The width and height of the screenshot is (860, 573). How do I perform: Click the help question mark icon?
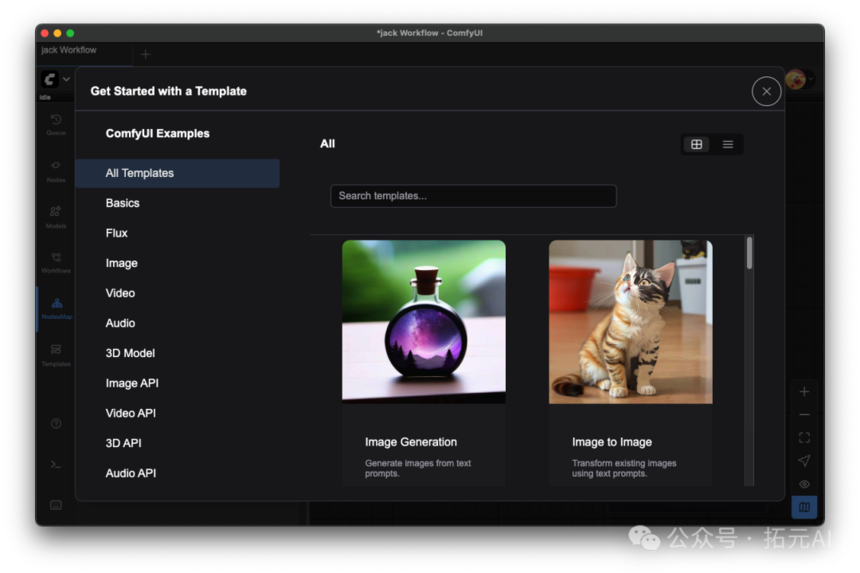(x=56, y=423)
